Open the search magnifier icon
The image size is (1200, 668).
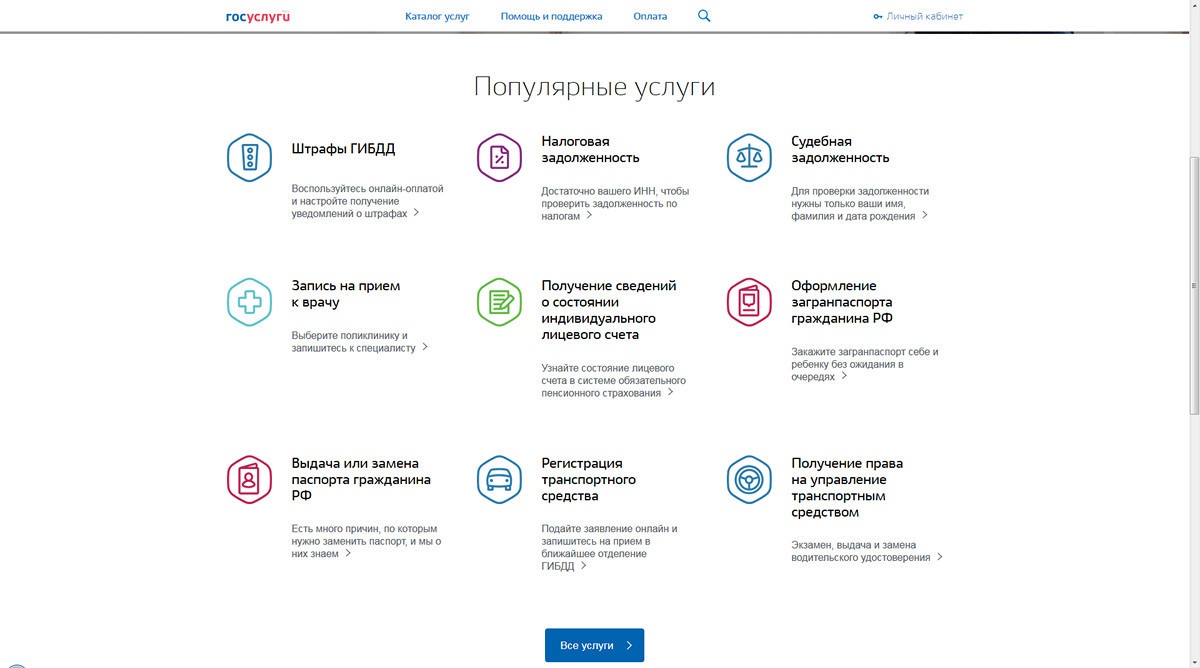tap(703, 15)
